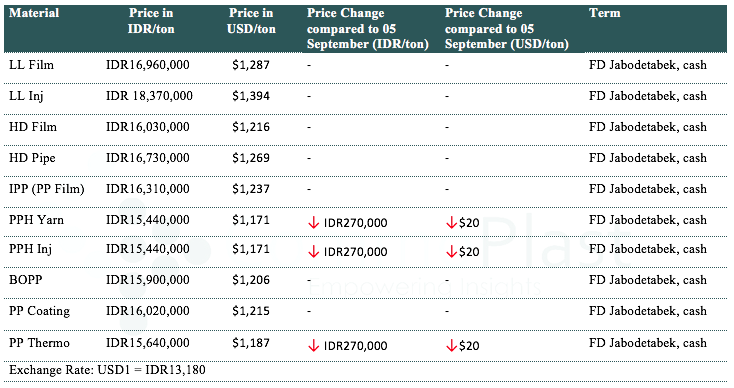Click the red down arrow beside PPH Yarn $20
This screenshot has width=734, height=388.
pyautogui.click(x=451, y=223)
